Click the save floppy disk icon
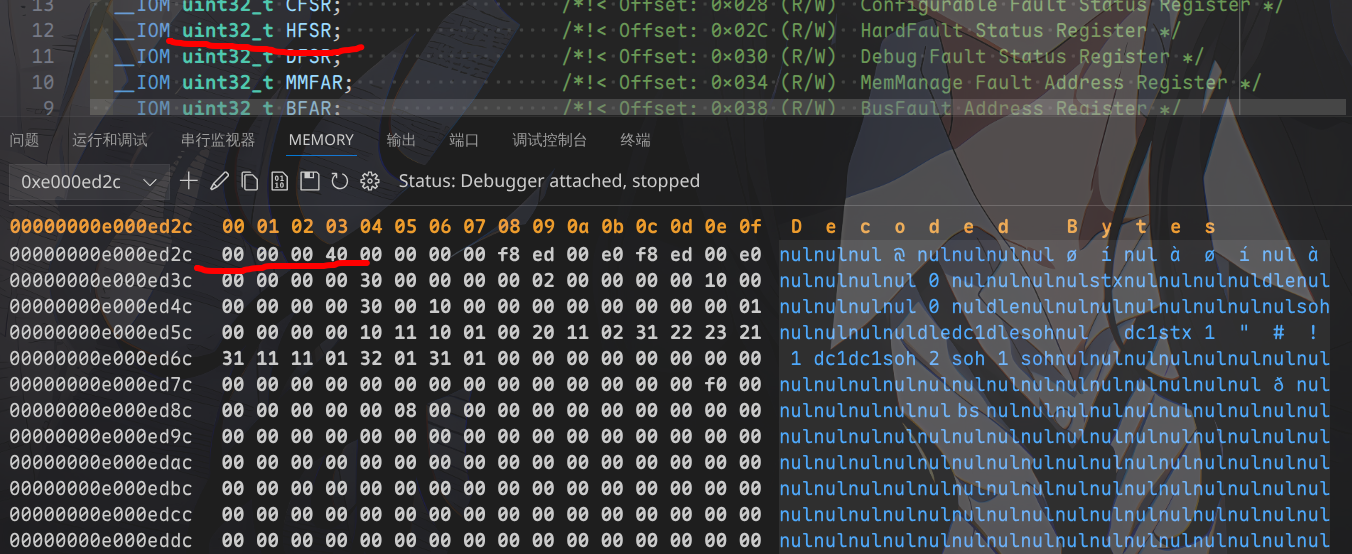The image size is (1352, 554). [x=309, y=181]
